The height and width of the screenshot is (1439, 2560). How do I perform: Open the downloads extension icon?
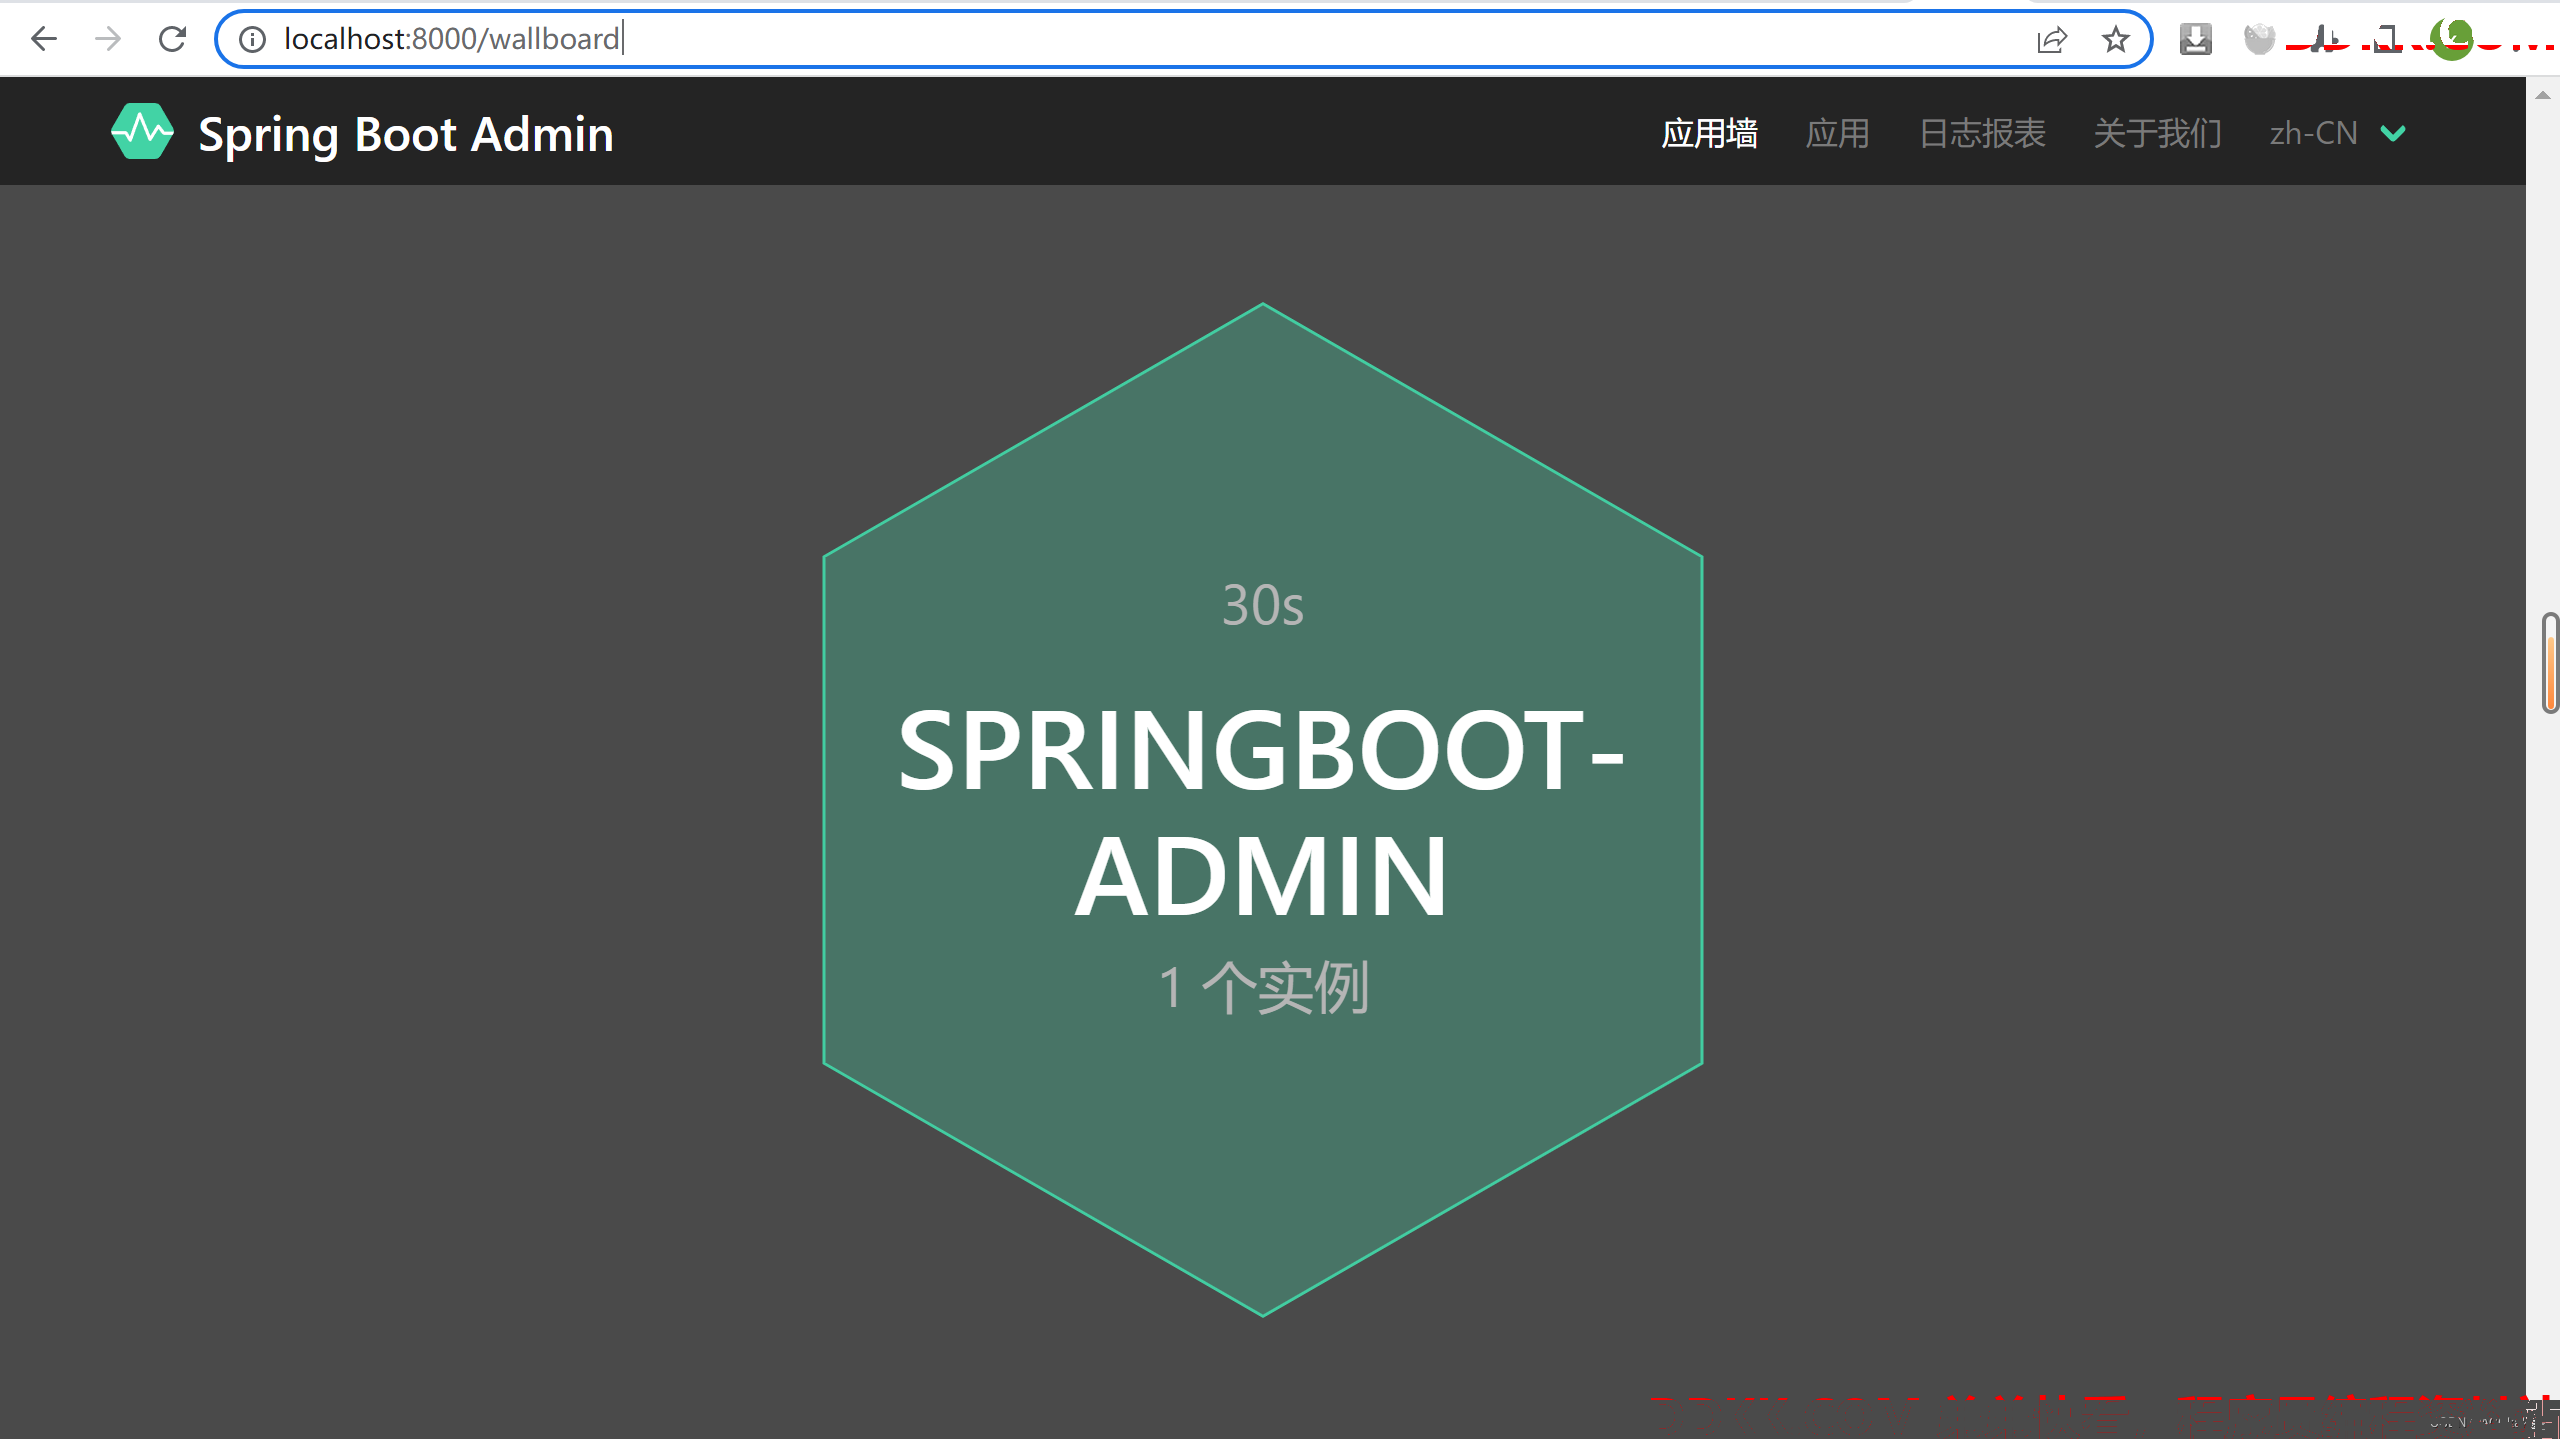(x=2196, y=39)
